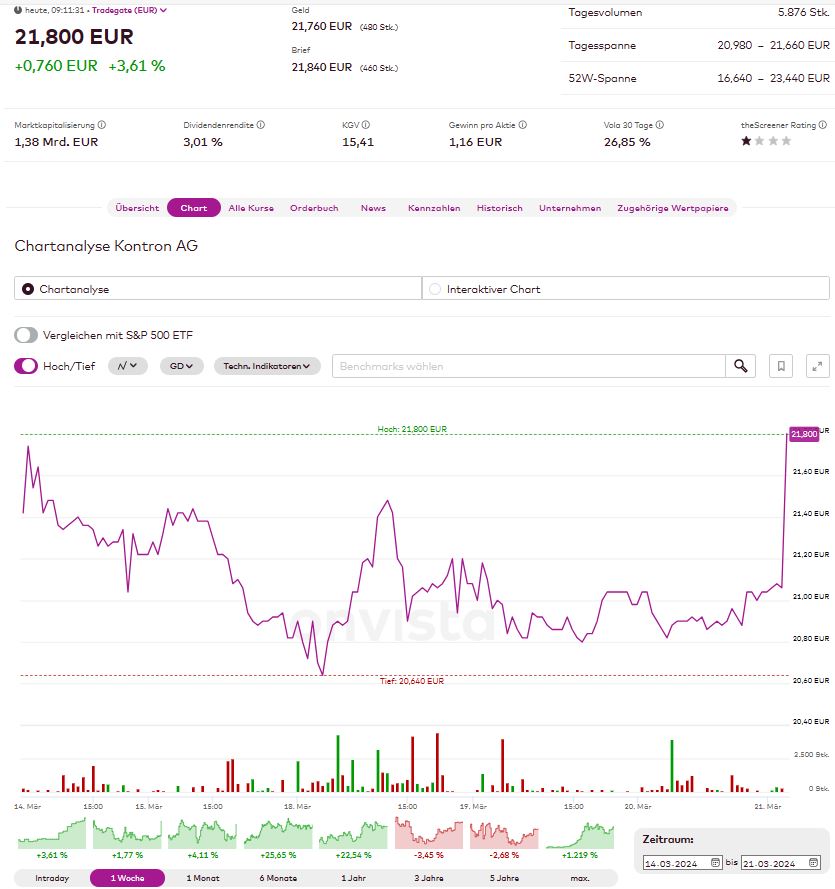Image resolution: width=835 pixels, height=889 pixels.
Task: Toggle the Hoch/Tief display
Action: (24, 366)
